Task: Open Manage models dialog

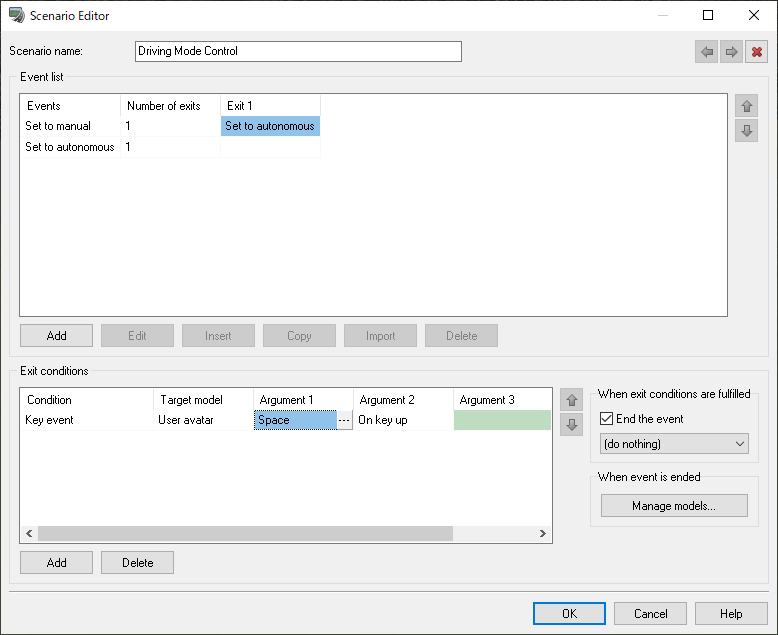Action: [x=674, y=506]
